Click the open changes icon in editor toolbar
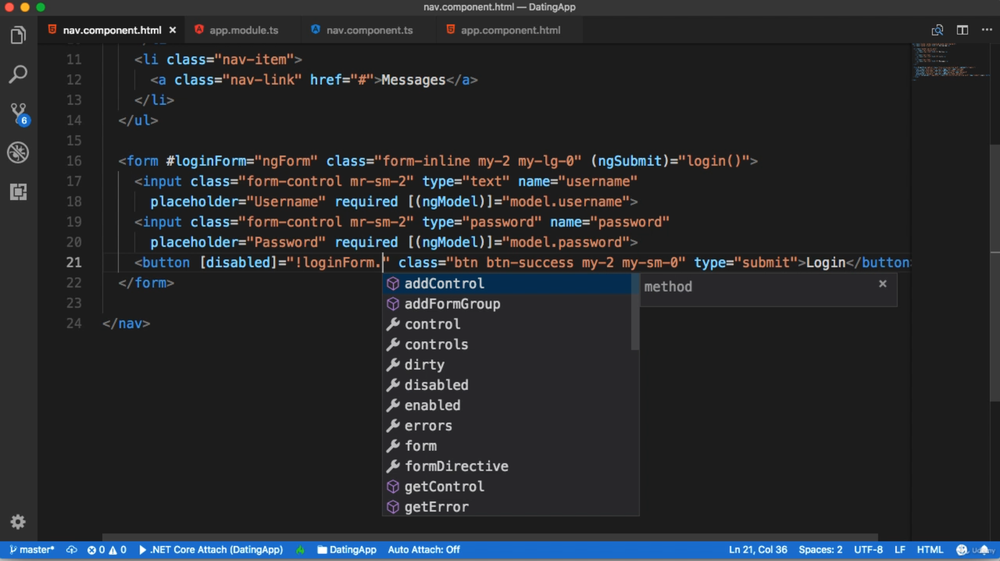Viewport: 1000px width, 561px height. (937, 30)
